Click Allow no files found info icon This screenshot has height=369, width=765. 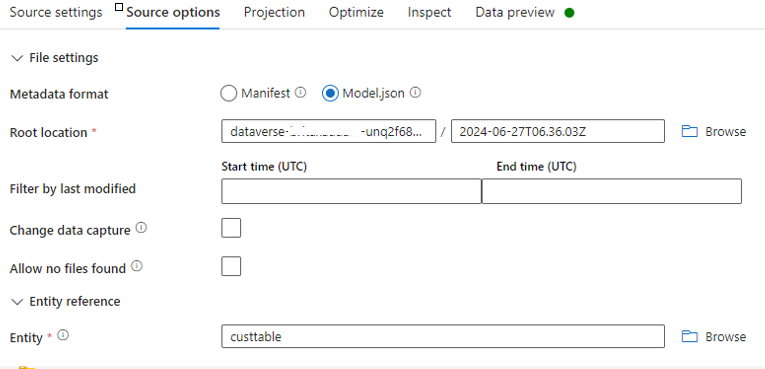click(x=137, y=266)
